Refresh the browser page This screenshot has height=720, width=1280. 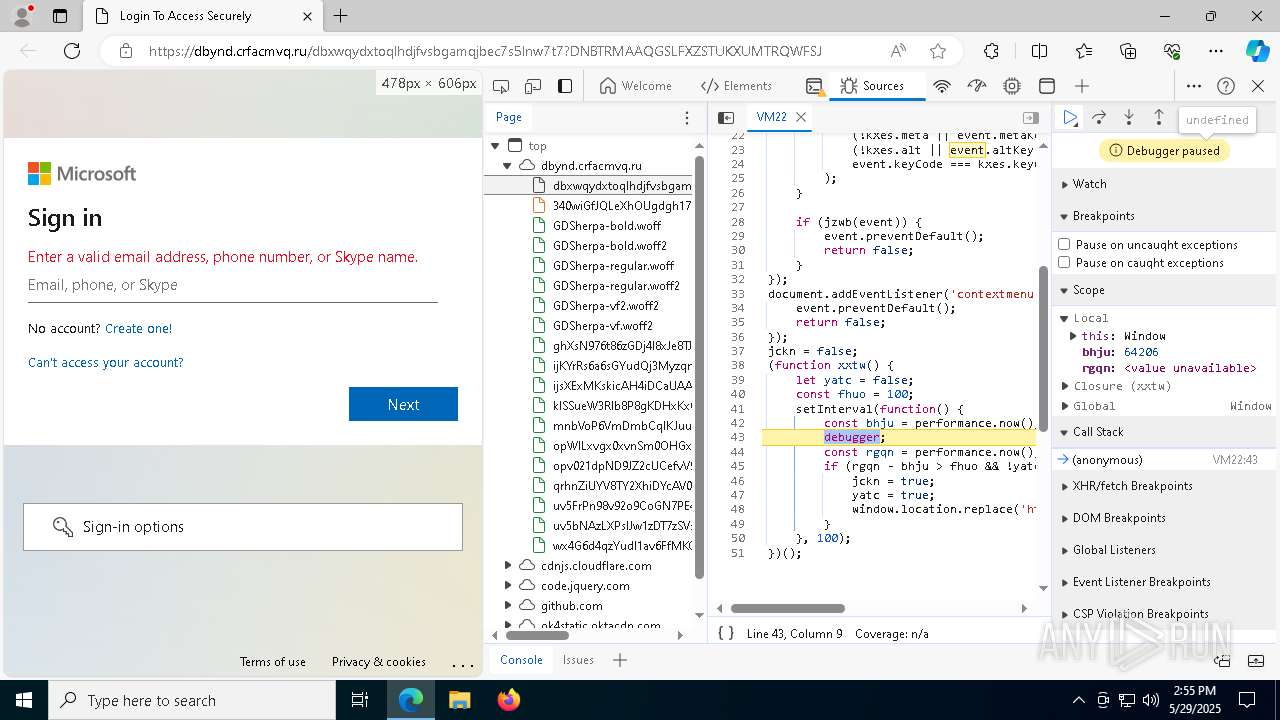click(72, 51)
